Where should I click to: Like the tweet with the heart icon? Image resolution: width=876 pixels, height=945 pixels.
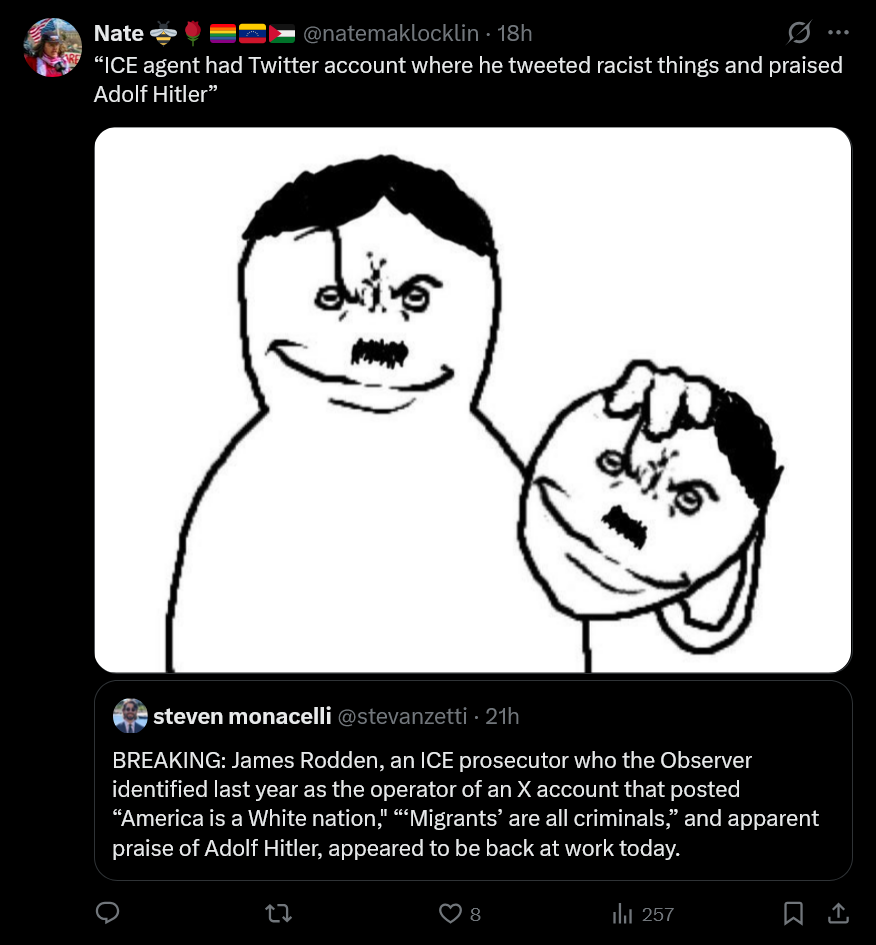tap(450, 914)
